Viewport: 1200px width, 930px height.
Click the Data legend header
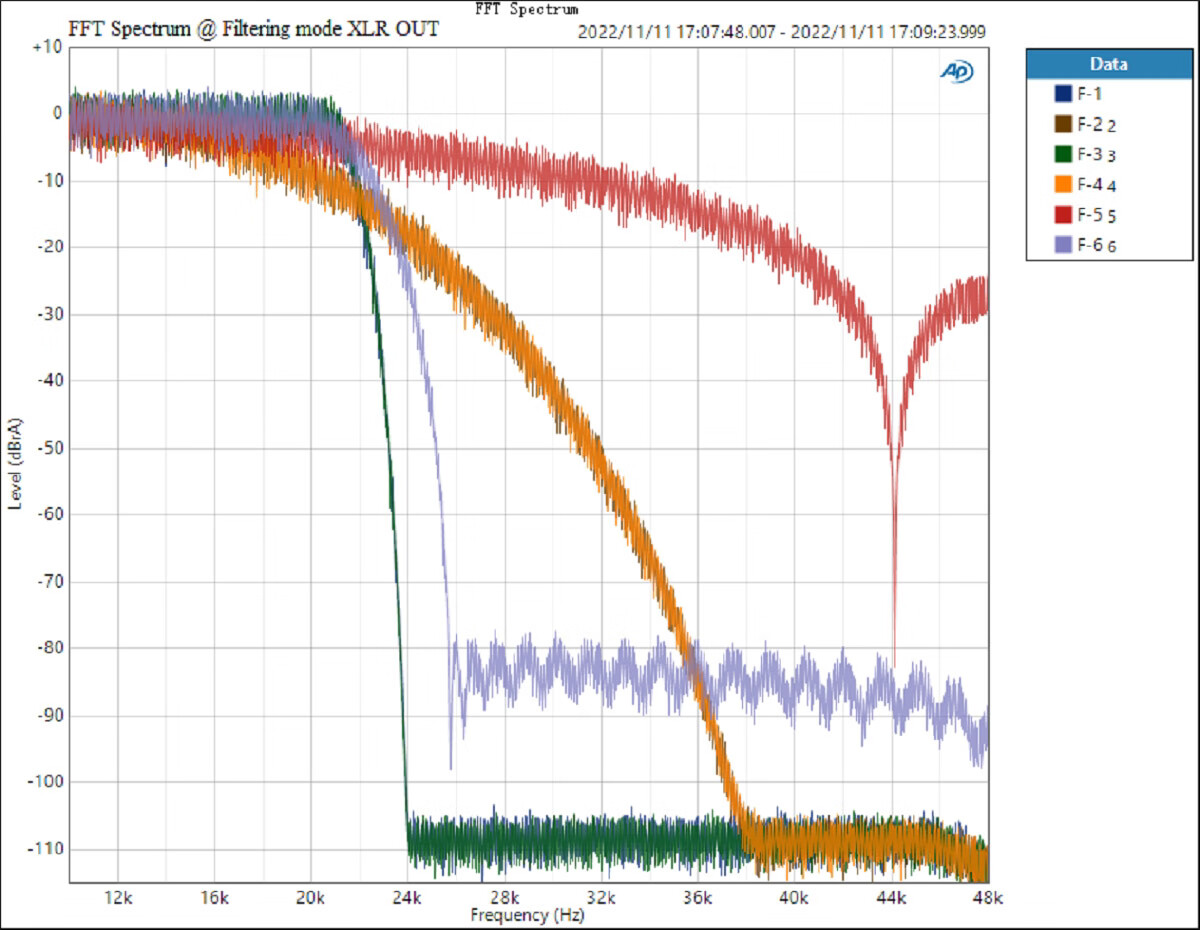[1108, 64]
